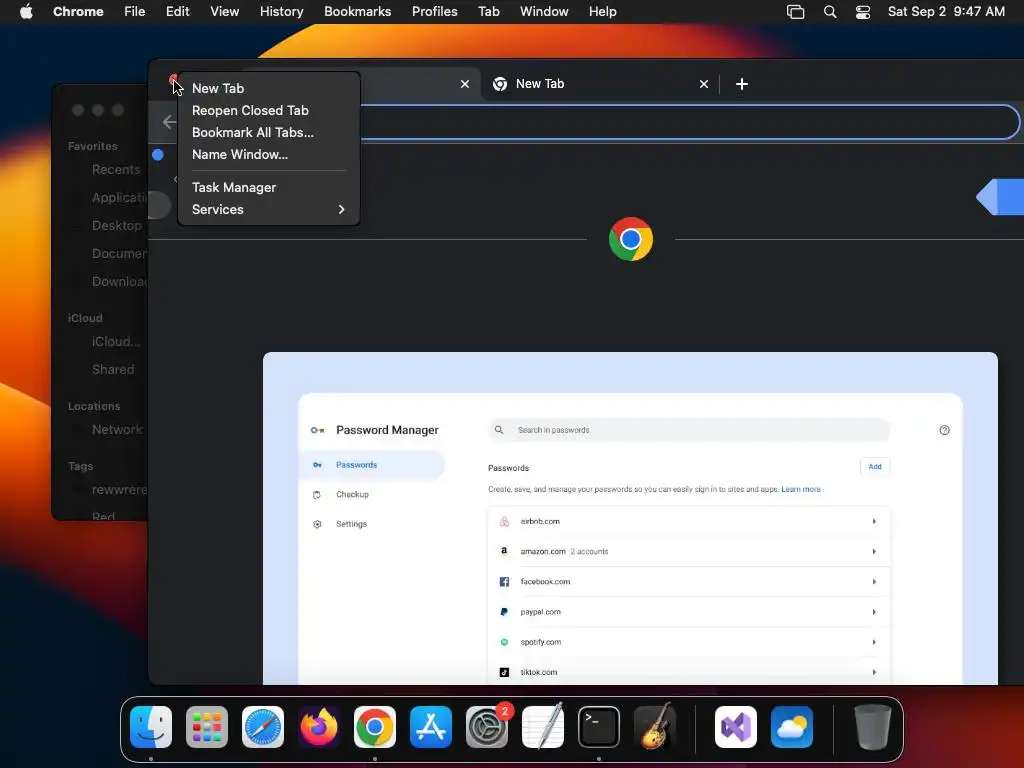Open System Settings from the Dock

click(x=487, y=727)
